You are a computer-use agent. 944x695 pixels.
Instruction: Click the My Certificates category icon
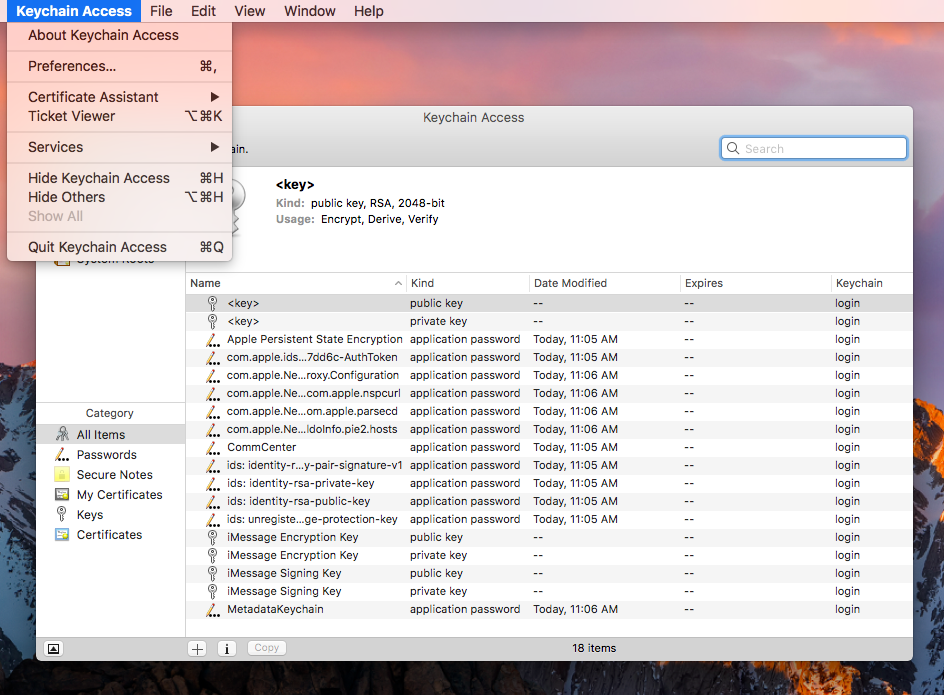coord(62,494)
